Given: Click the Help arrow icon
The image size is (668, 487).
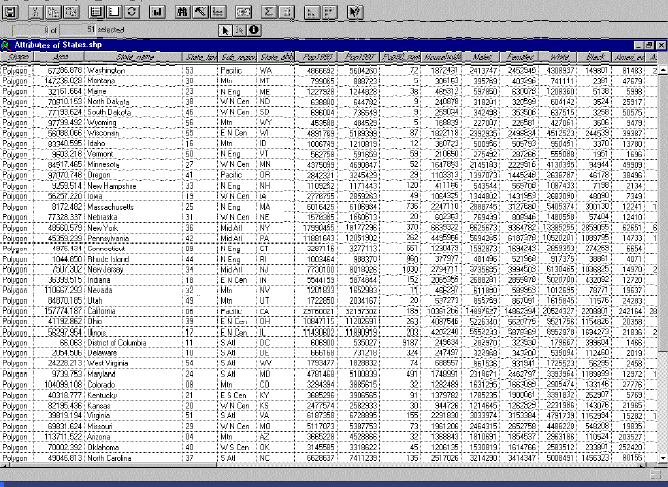Looking at the screenshot, I should [x=354, y=11].
